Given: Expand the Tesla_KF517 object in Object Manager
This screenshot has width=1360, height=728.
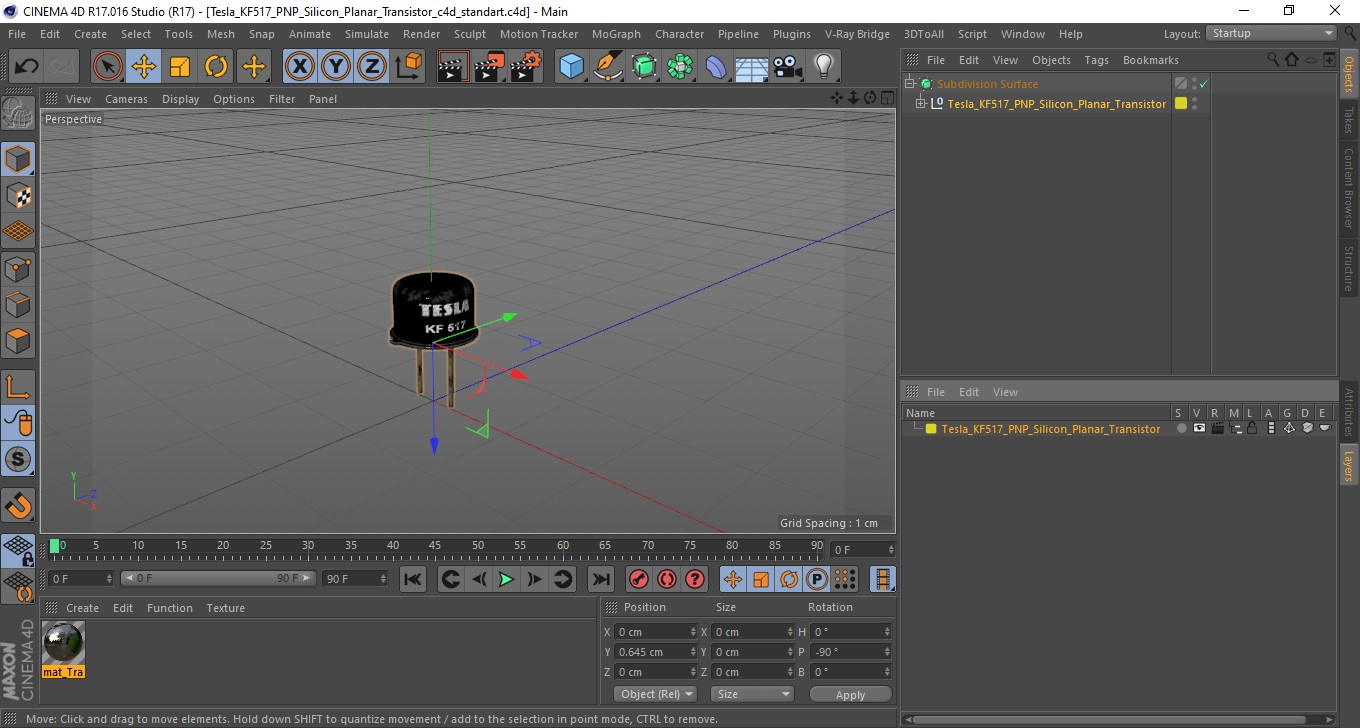Looking at the screenshot, I should tap(921, 103).
